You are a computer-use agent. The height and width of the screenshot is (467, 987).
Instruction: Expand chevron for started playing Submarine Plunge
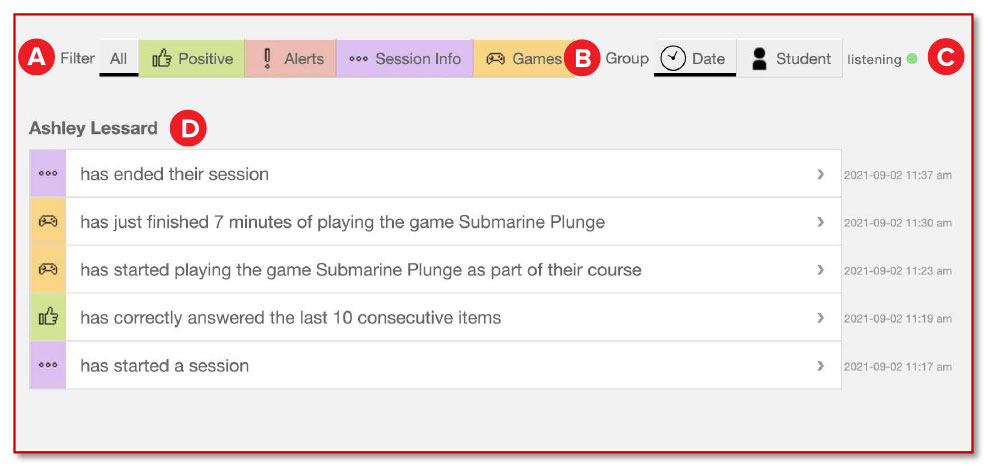tap(820, 269)
